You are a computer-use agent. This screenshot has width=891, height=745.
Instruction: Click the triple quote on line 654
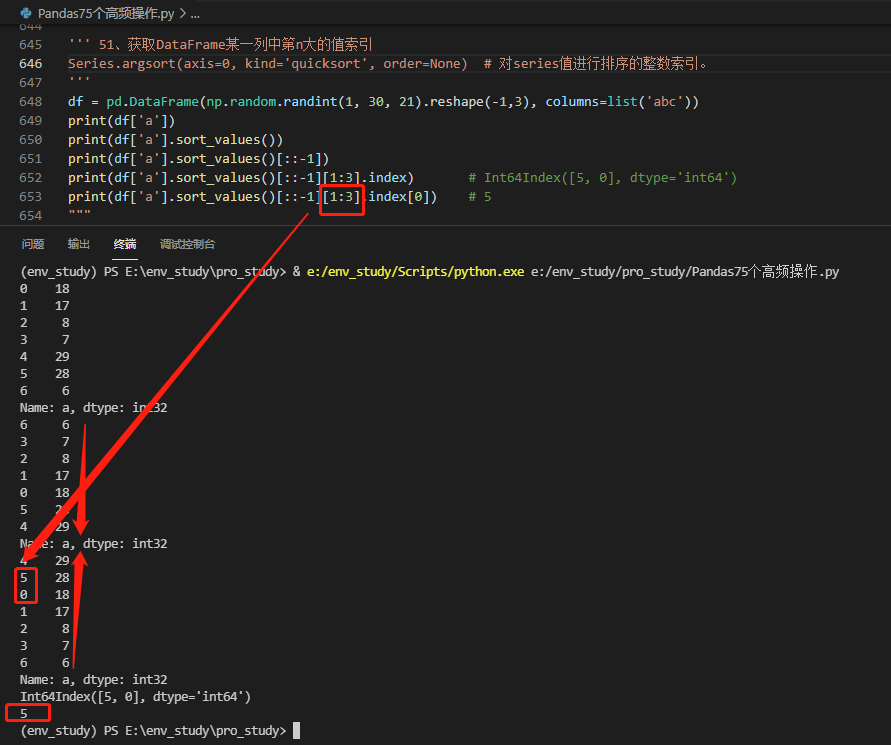[80, 214]
